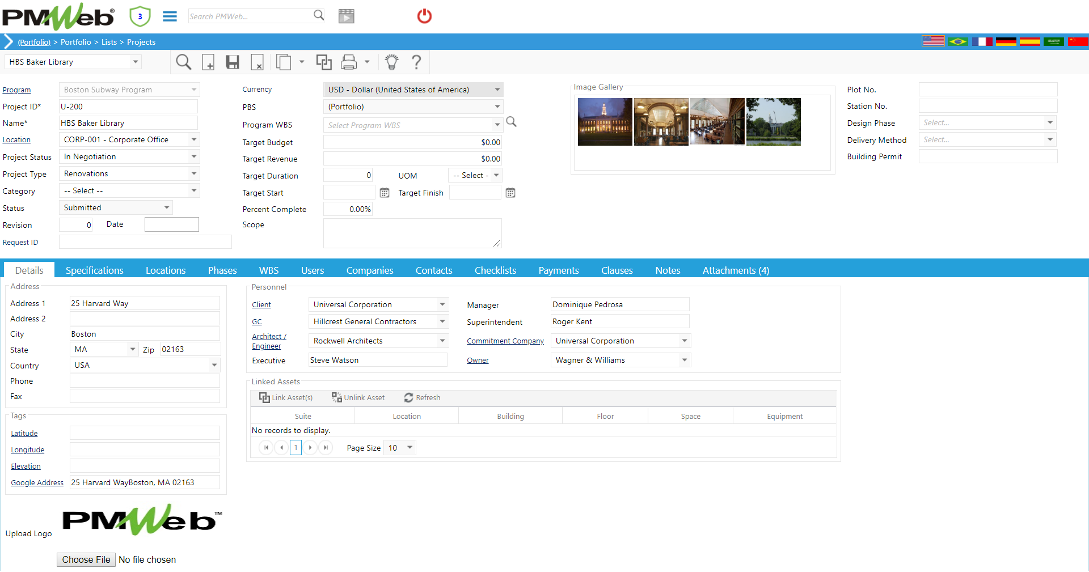Click the Program link label
The width and height of the screenshot is (1089, 572).
[17, 90]
